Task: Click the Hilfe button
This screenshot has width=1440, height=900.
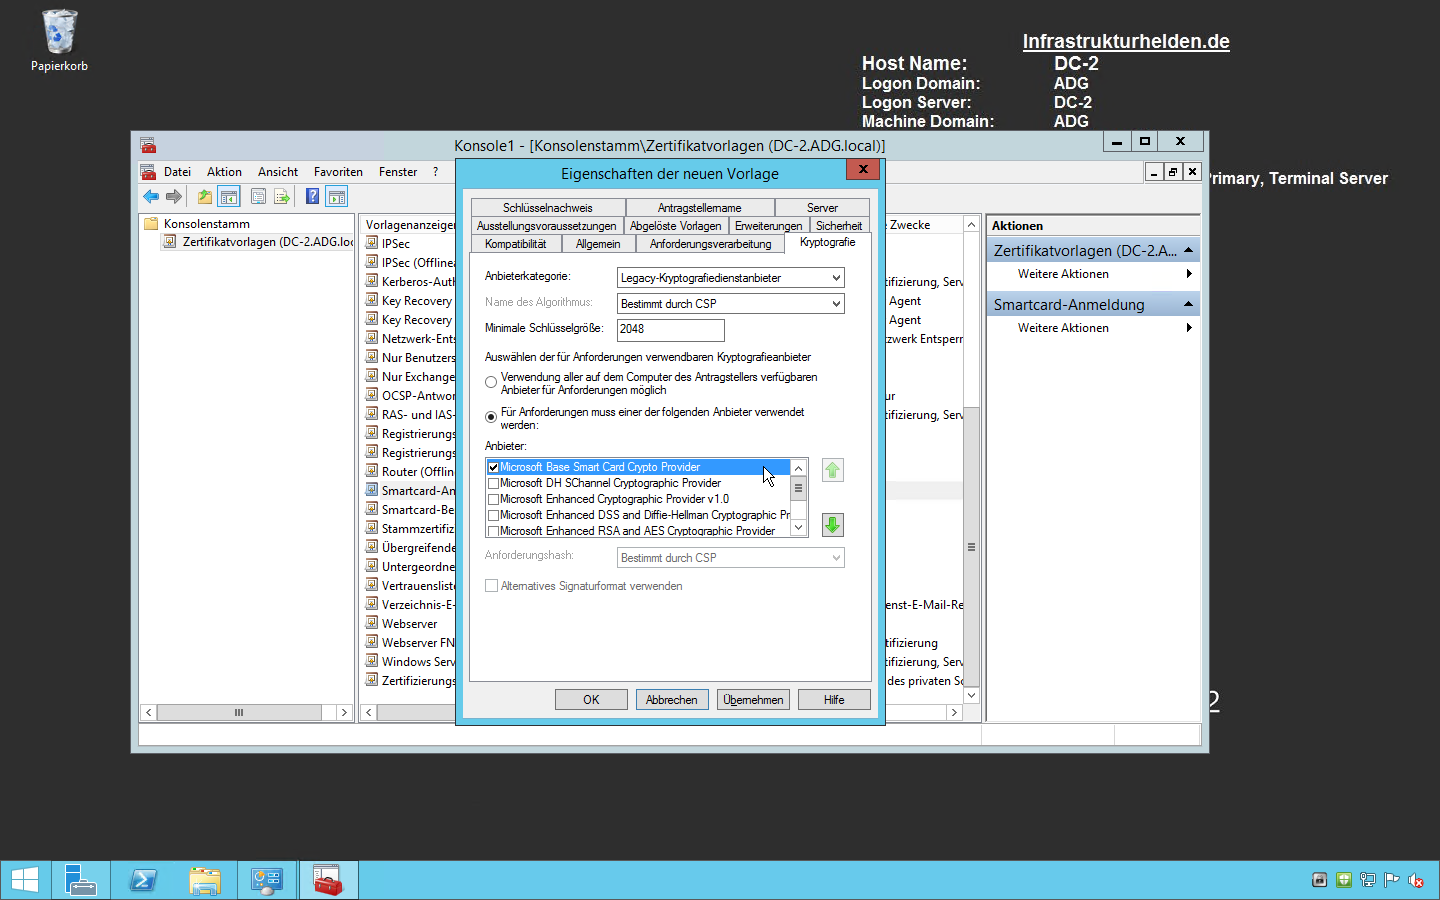Action: (x=834, y=700)
